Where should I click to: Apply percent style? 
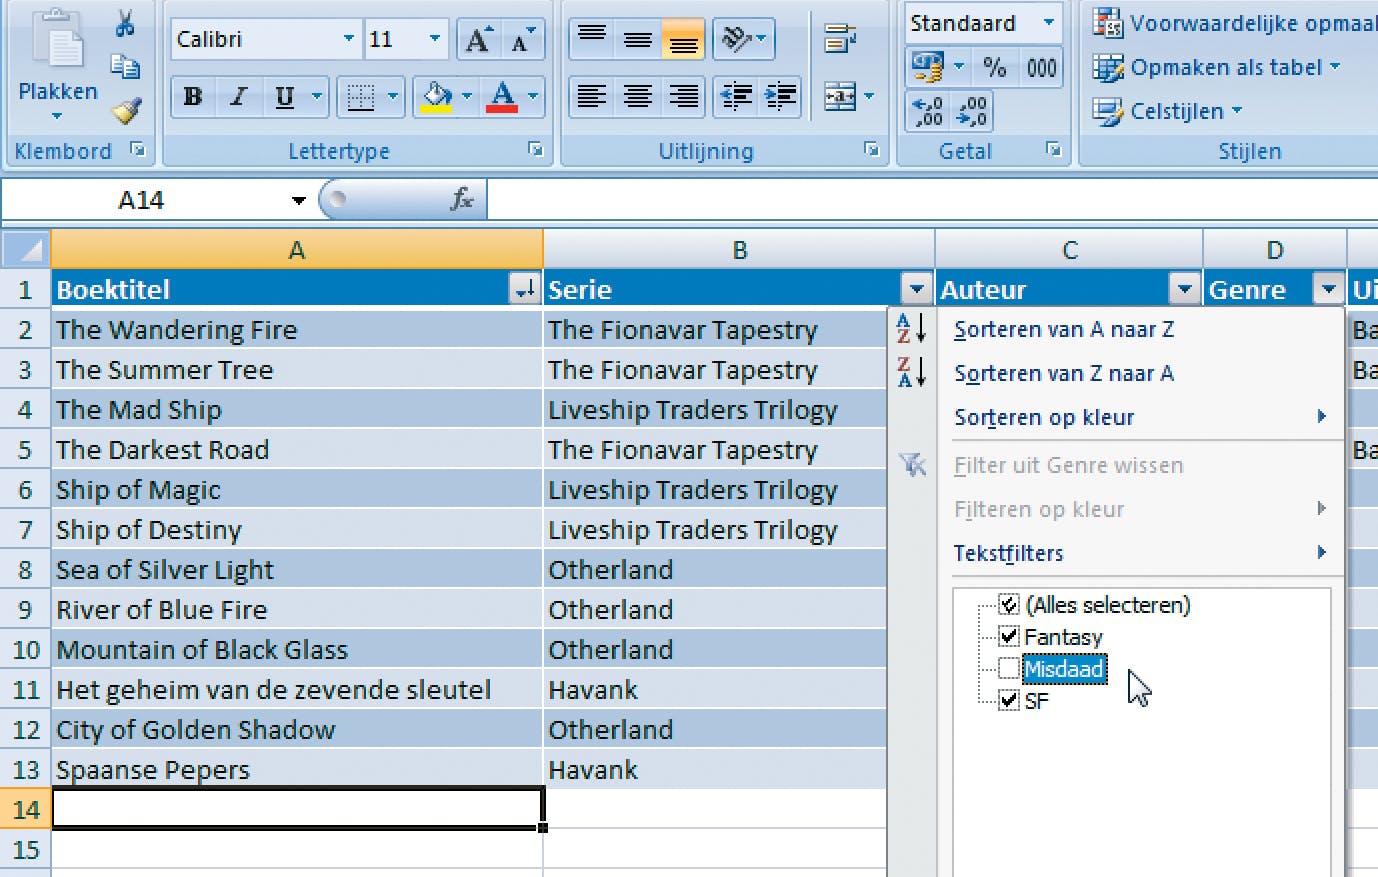tap(994, 67)
